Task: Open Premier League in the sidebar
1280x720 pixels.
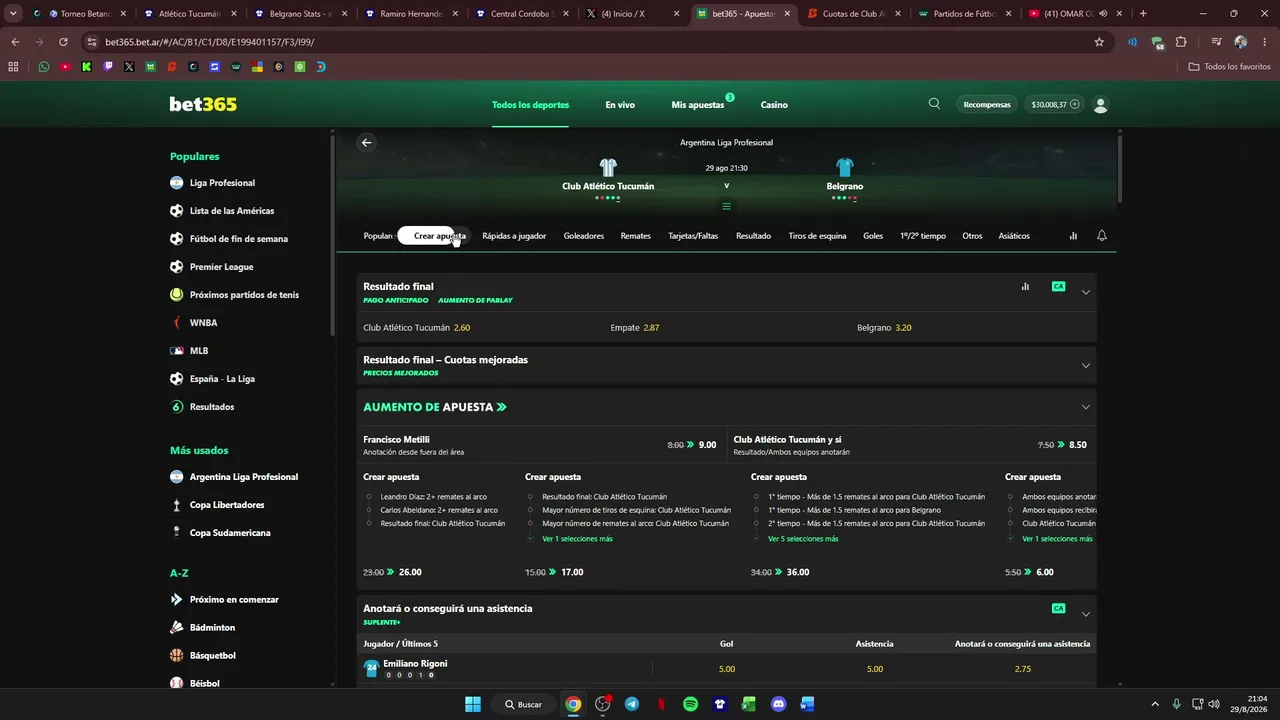Action: [x=221, y=267]
